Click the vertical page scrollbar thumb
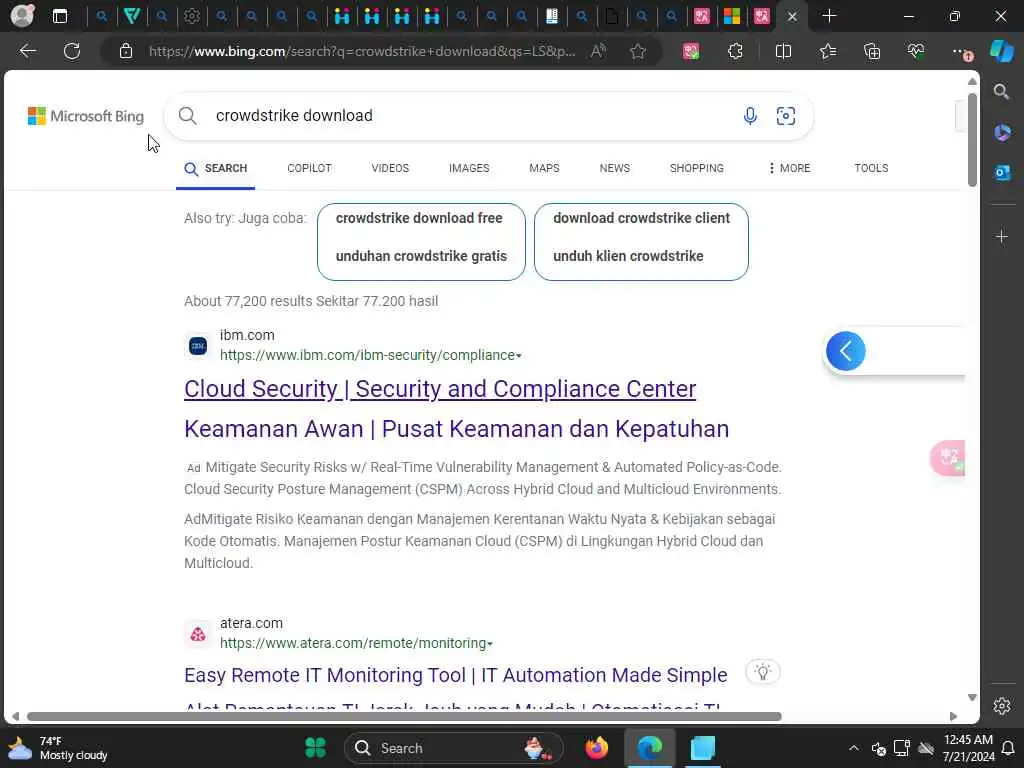This screenshot has height=768, width=1024. 972,140
